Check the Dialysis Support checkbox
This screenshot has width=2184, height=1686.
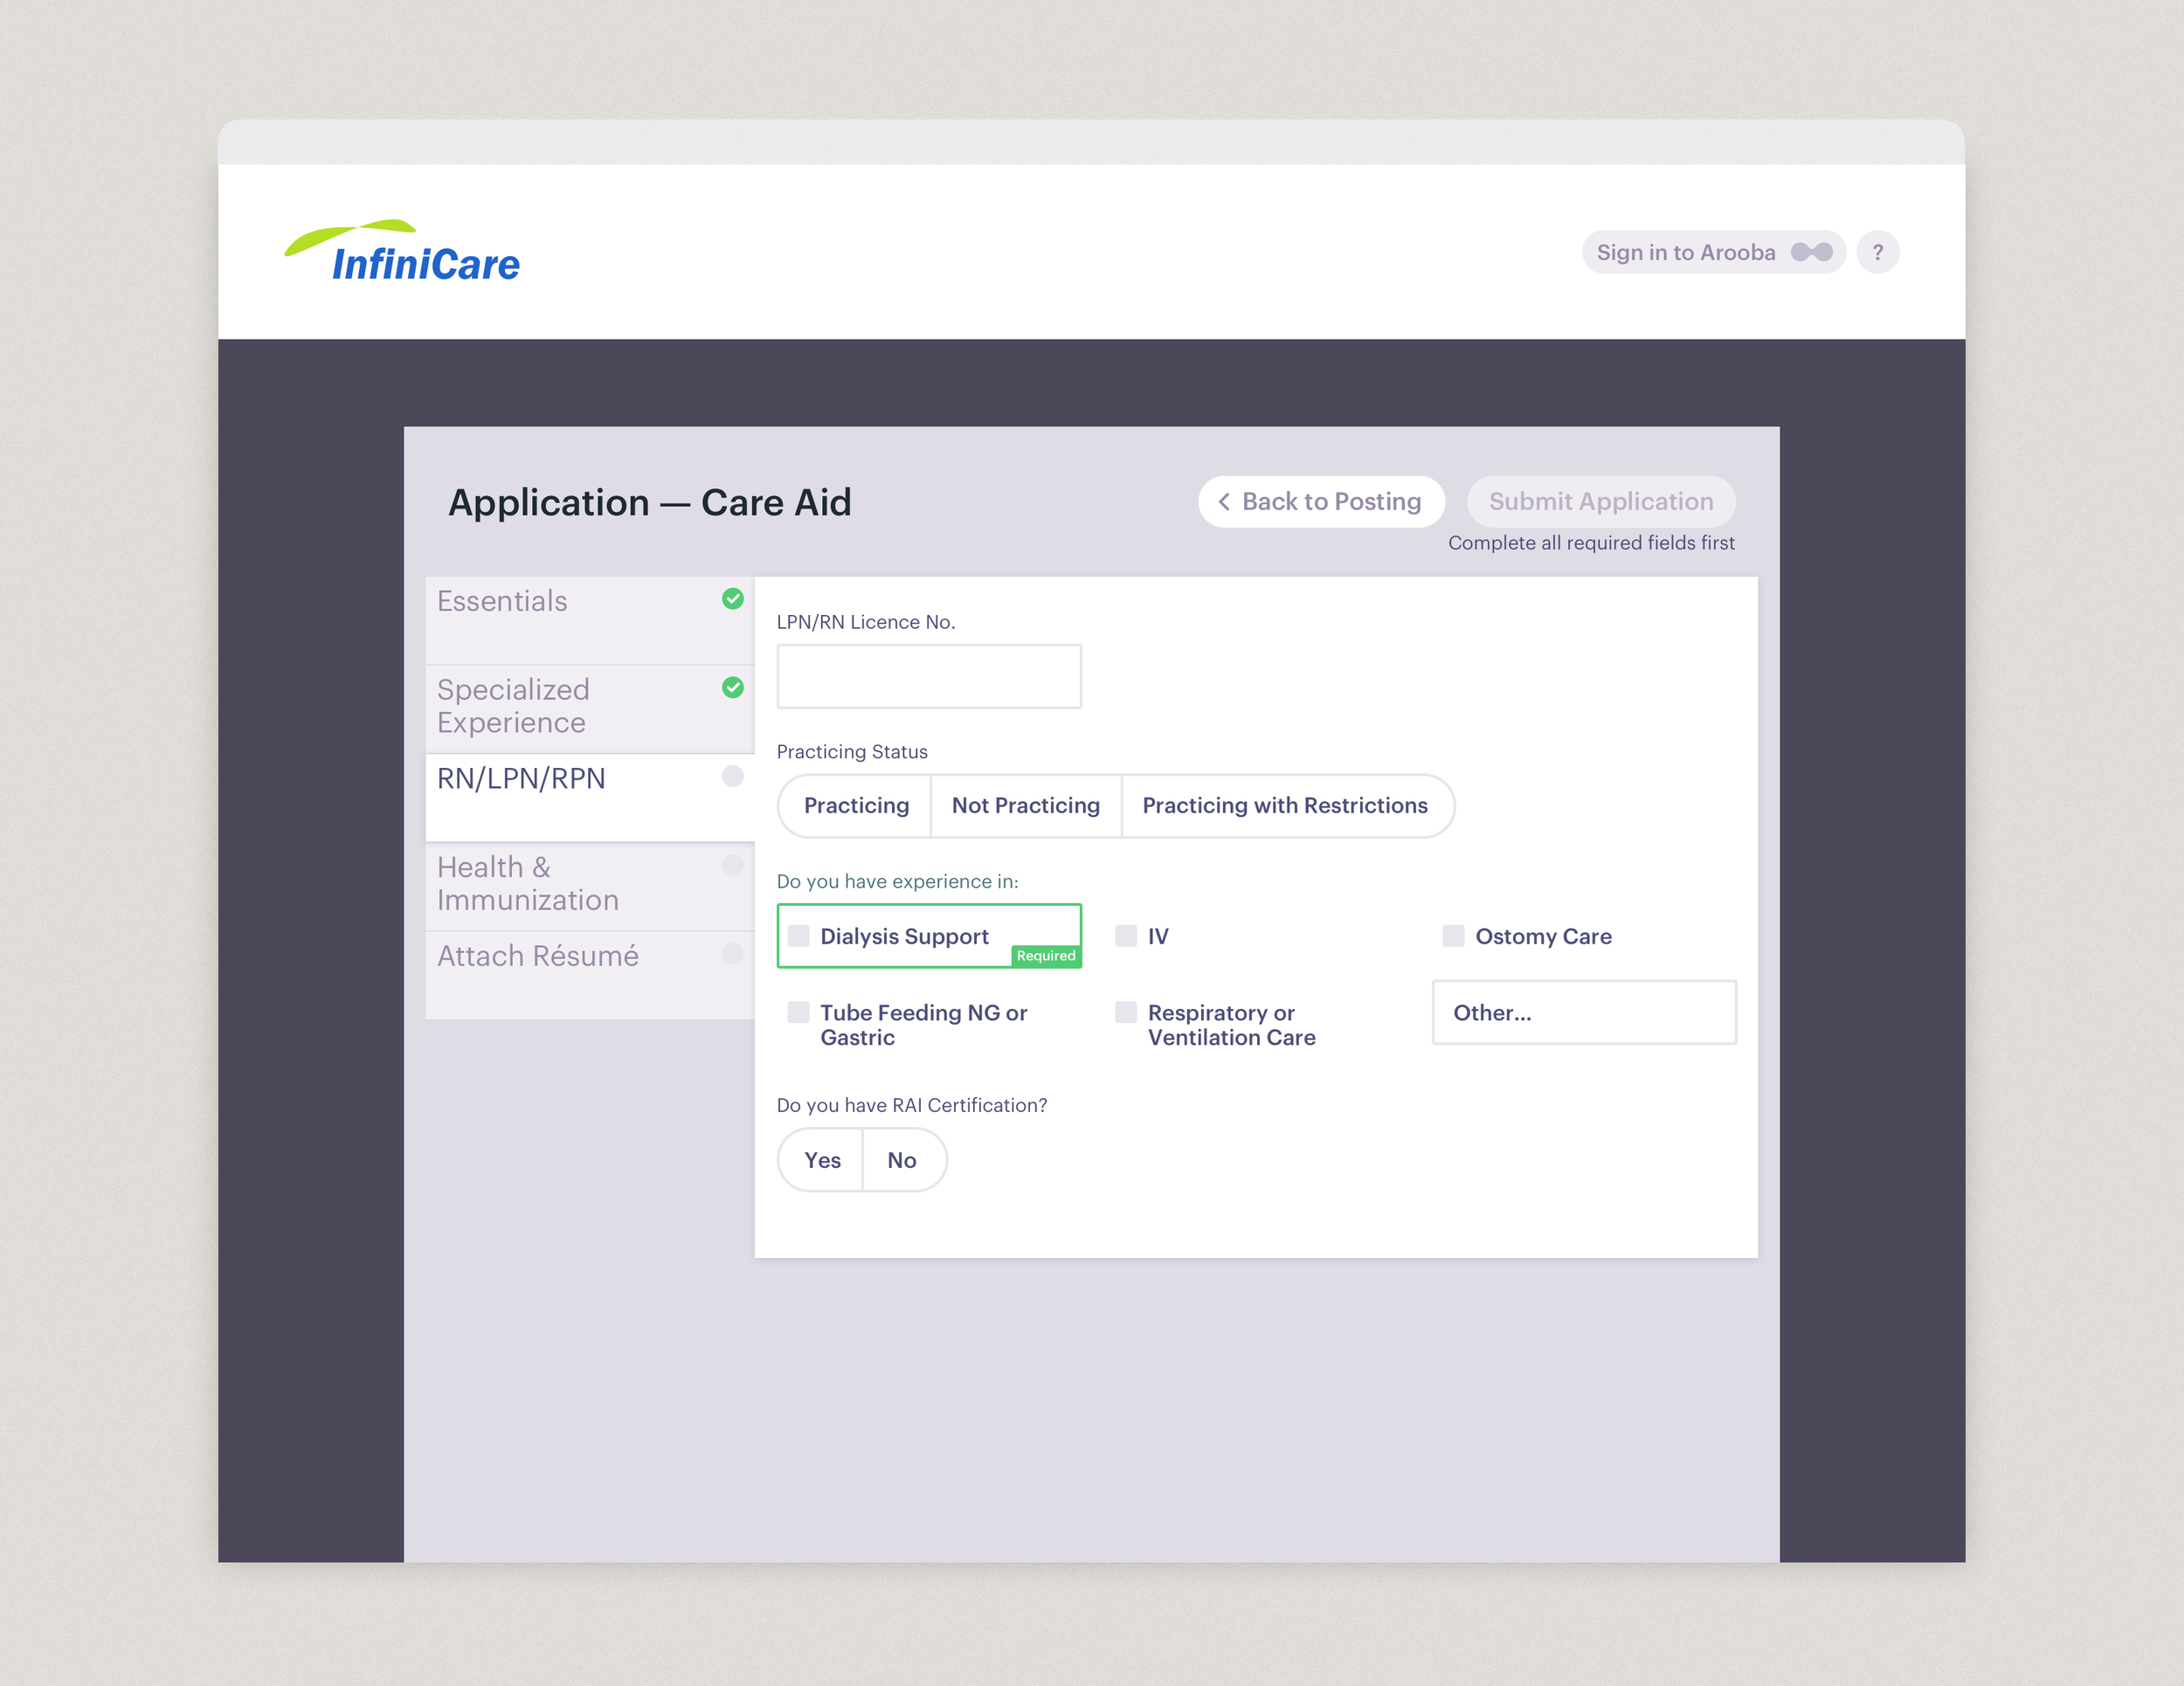[x=798, y=935]
